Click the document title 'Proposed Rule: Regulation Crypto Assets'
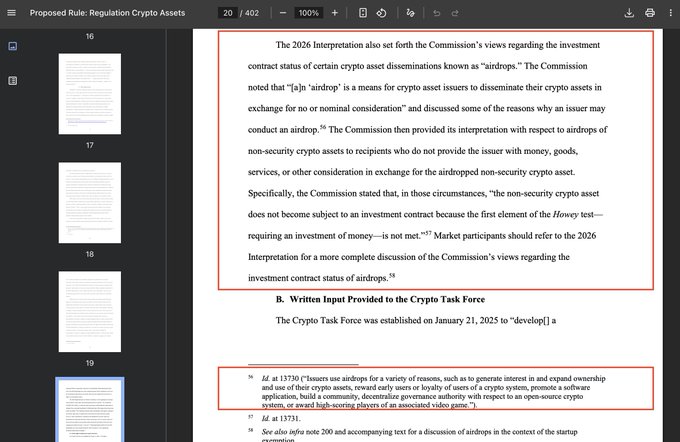This screenshot has height=442, width=680. click(107, 13)
